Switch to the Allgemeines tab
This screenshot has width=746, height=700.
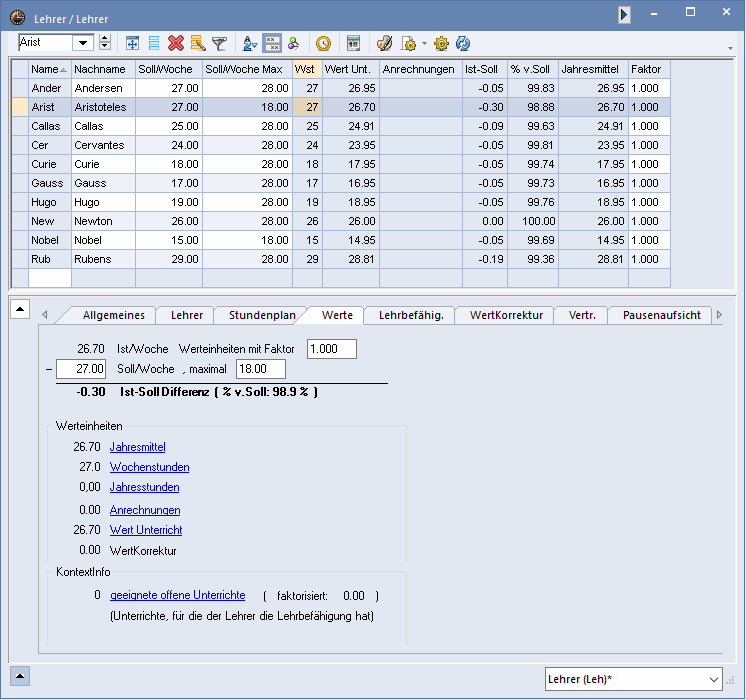pyautogui.click(x=113, y=315)
